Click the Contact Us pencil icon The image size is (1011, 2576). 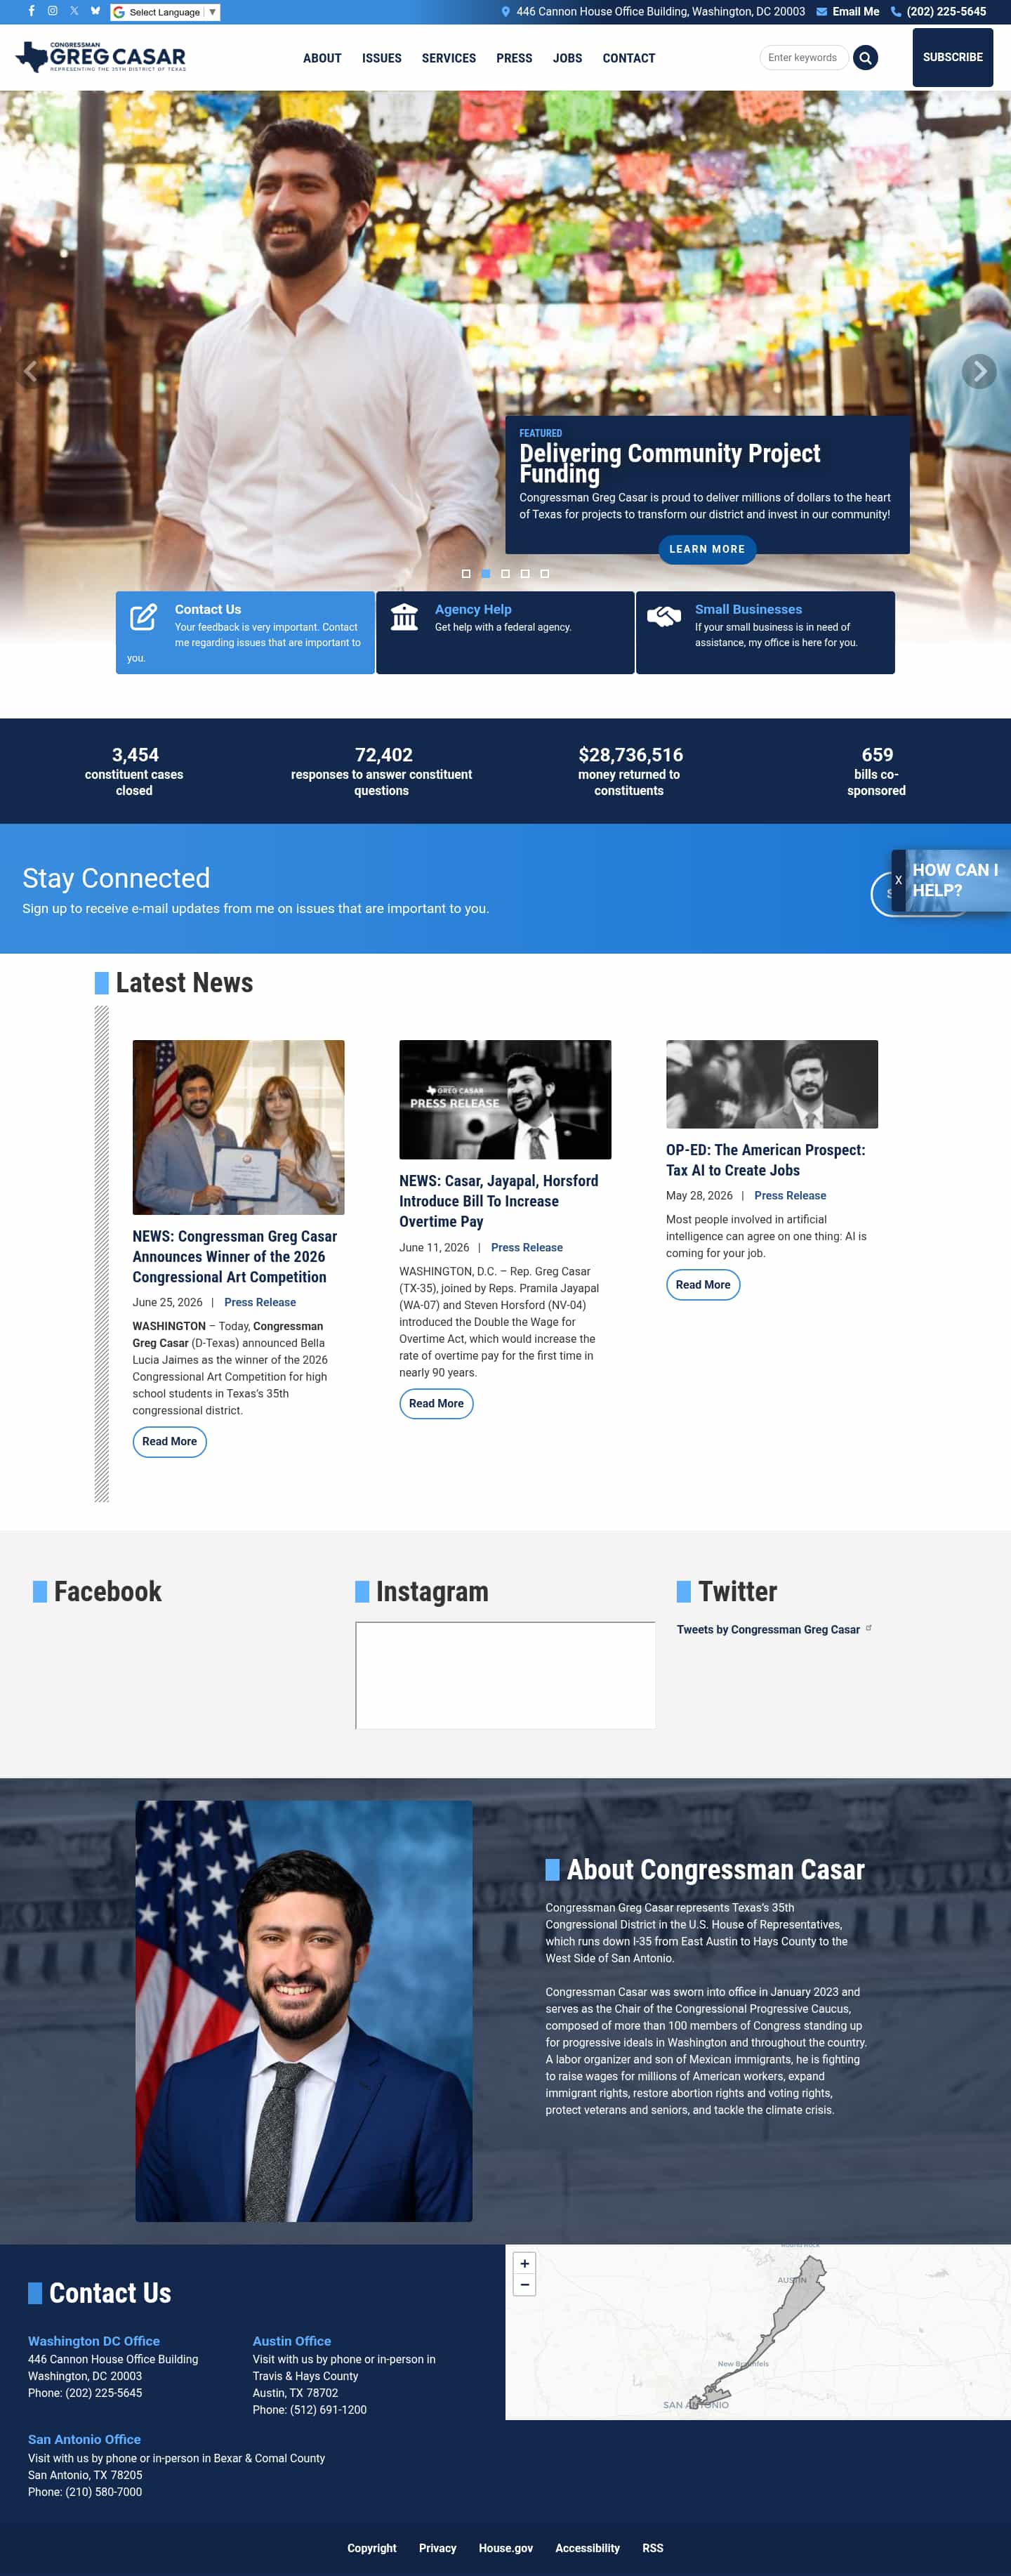tap(144, 617)
